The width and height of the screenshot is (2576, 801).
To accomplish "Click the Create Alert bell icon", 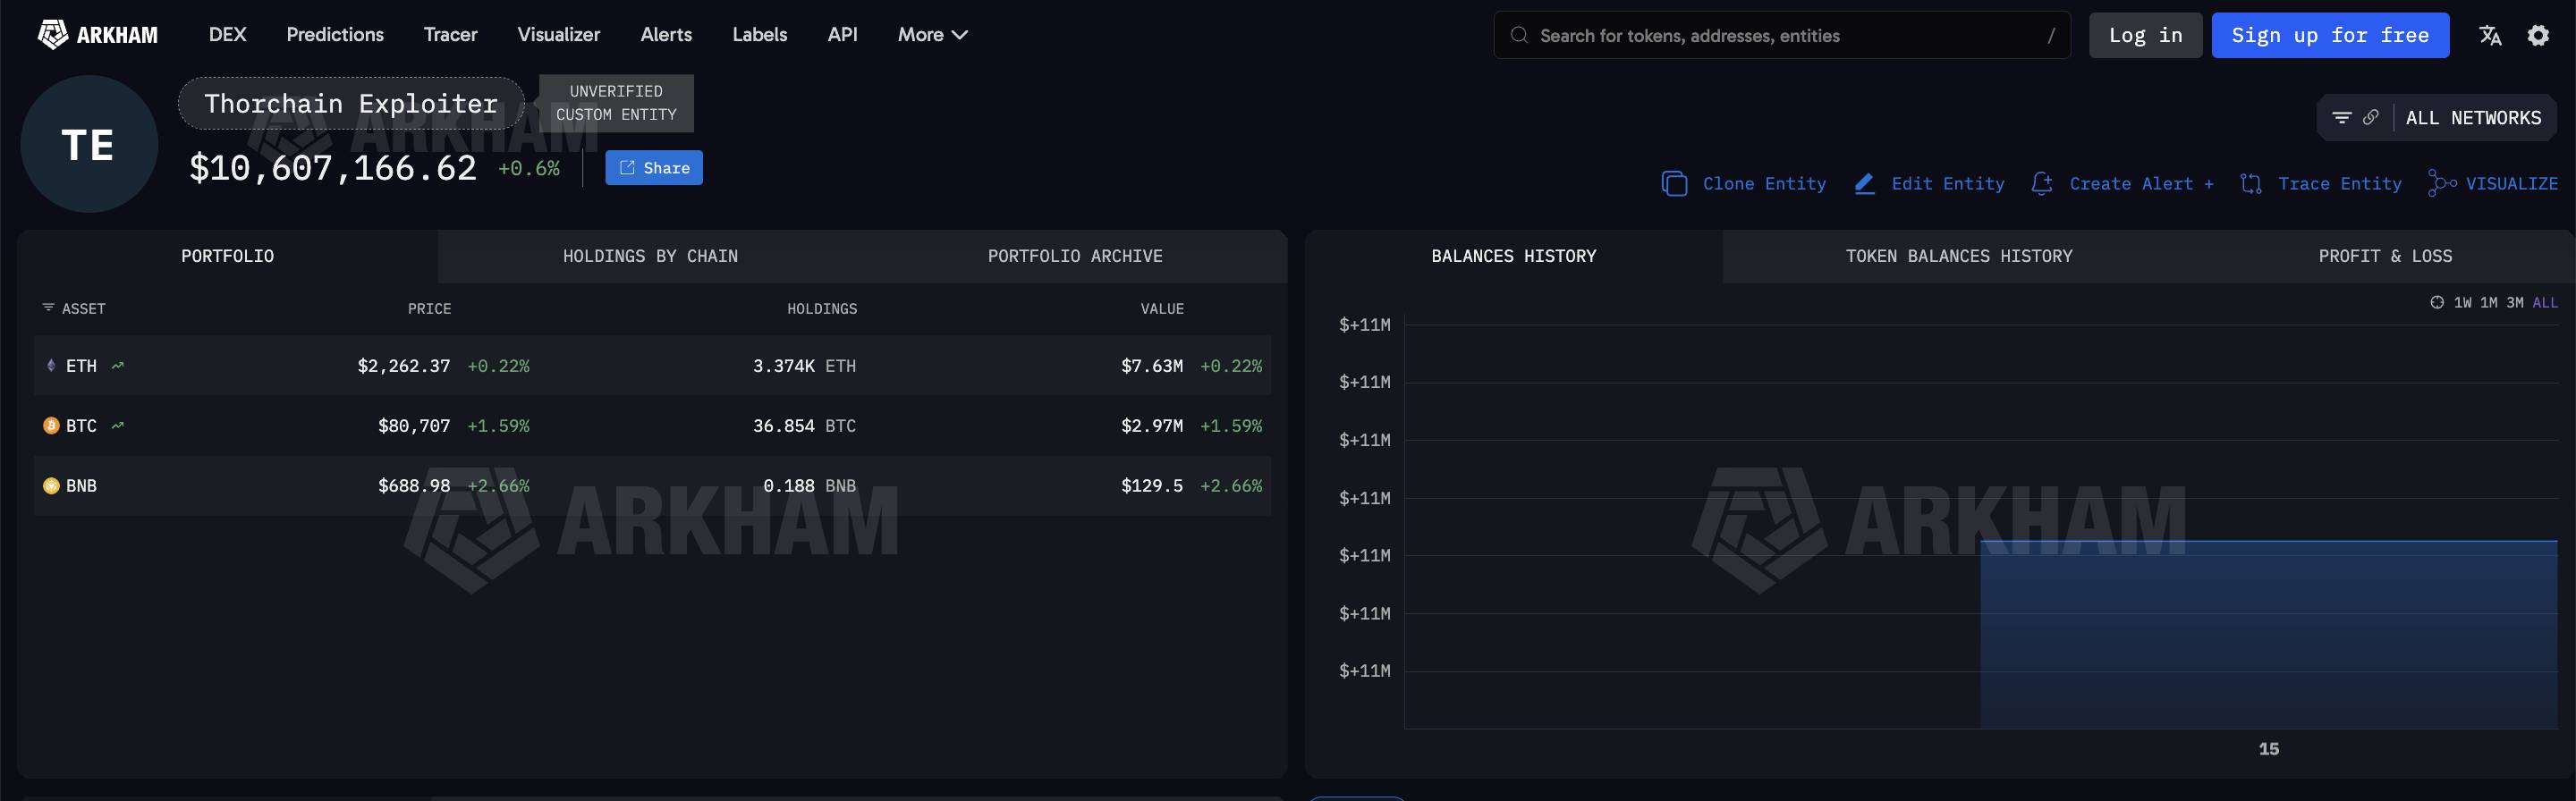I will 2042,184.
